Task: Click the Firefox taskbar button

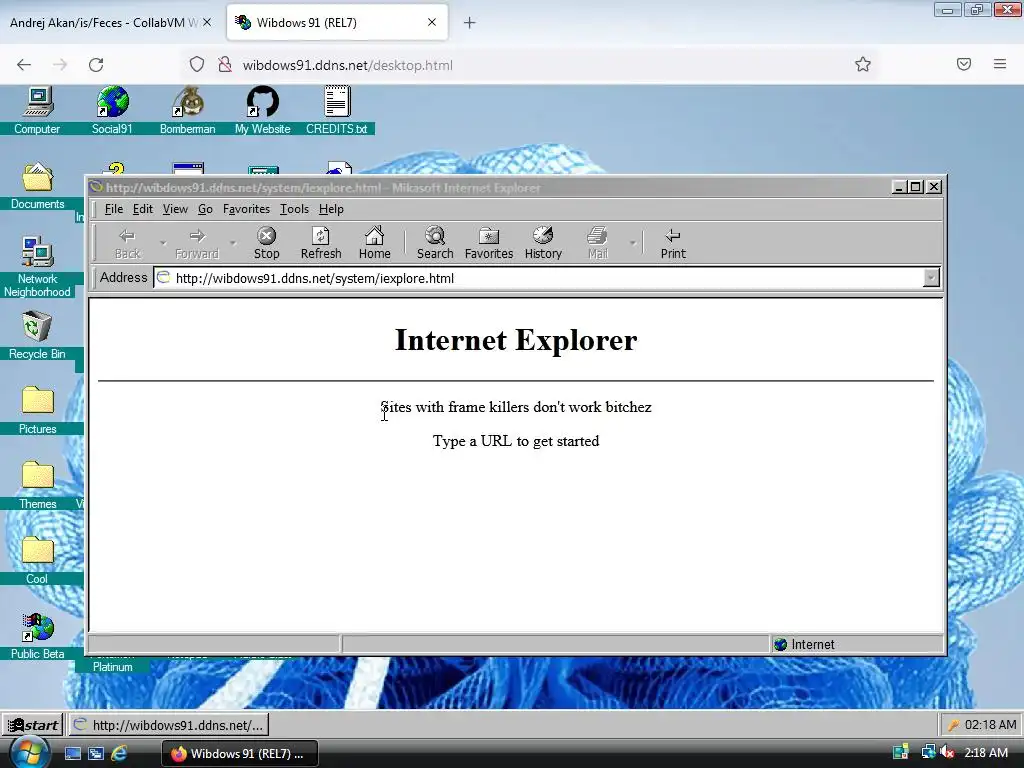Action: 240,754
